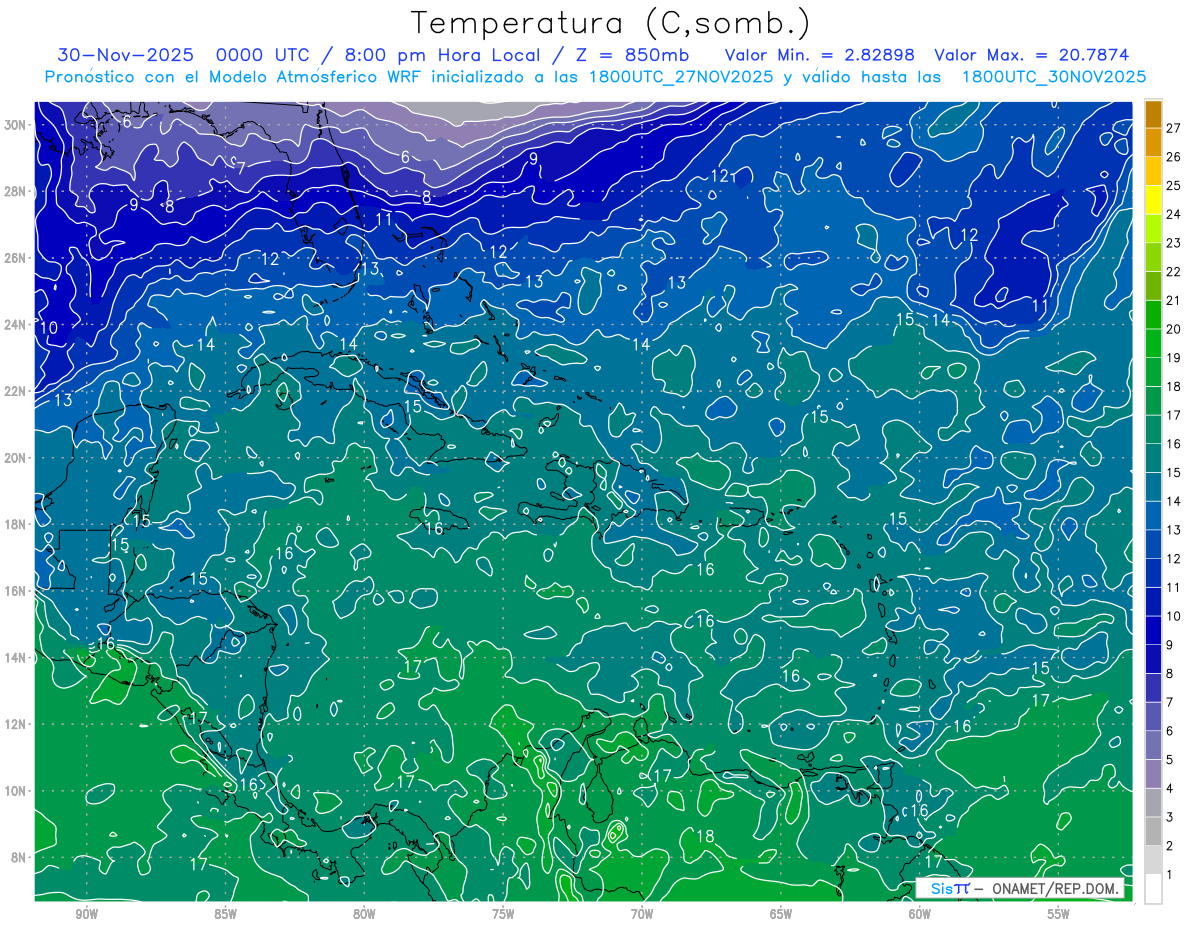Click the '26N' latitude axis label
Image resolution: width=1200 pixels, height=927 pixels.
pos(15,258)
